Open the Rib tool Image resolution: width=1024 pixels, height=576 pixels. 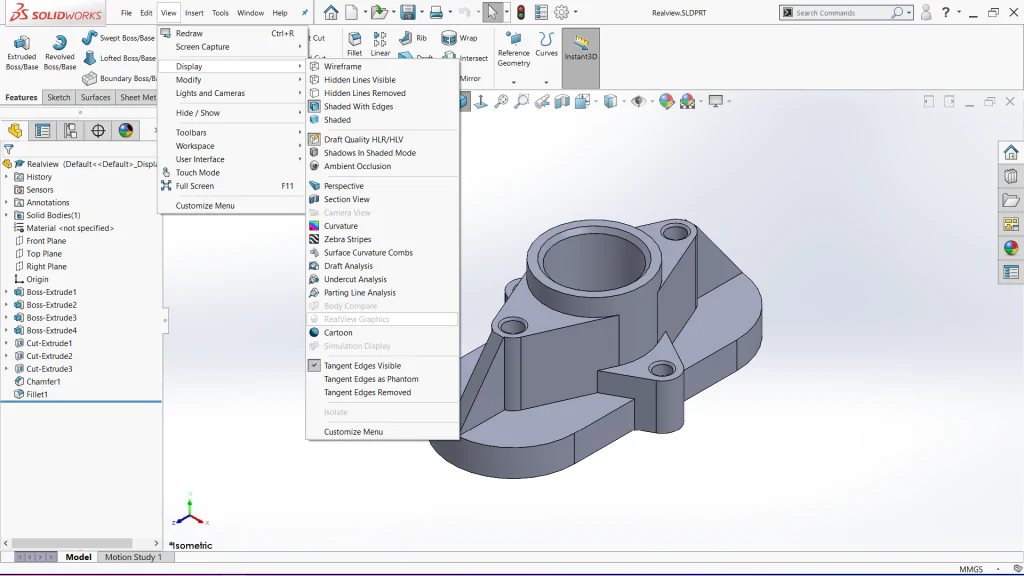(x=413, y=38)
